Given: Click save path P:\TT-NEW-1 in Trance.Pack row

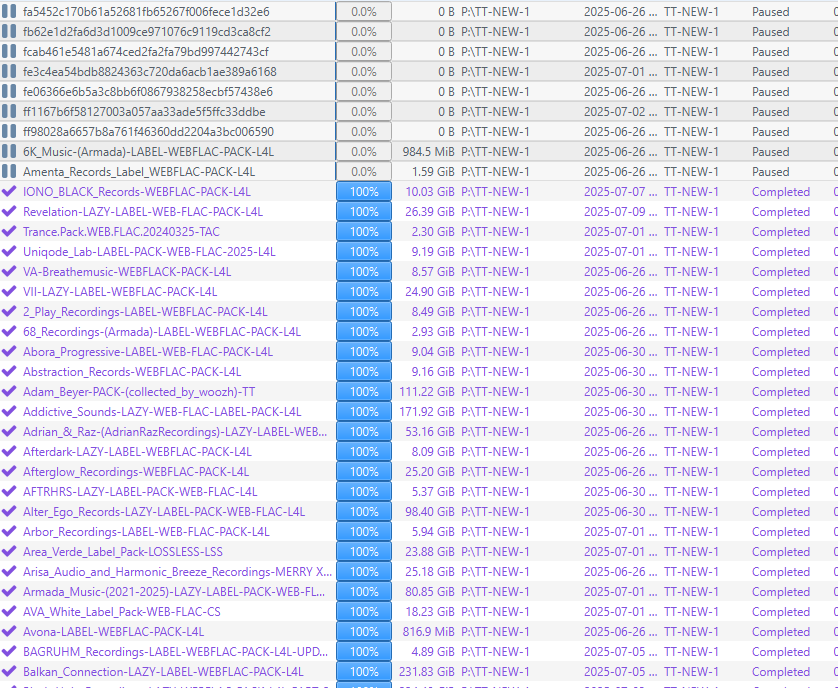Looking at the screenshot, I should [x=495, y=231].
